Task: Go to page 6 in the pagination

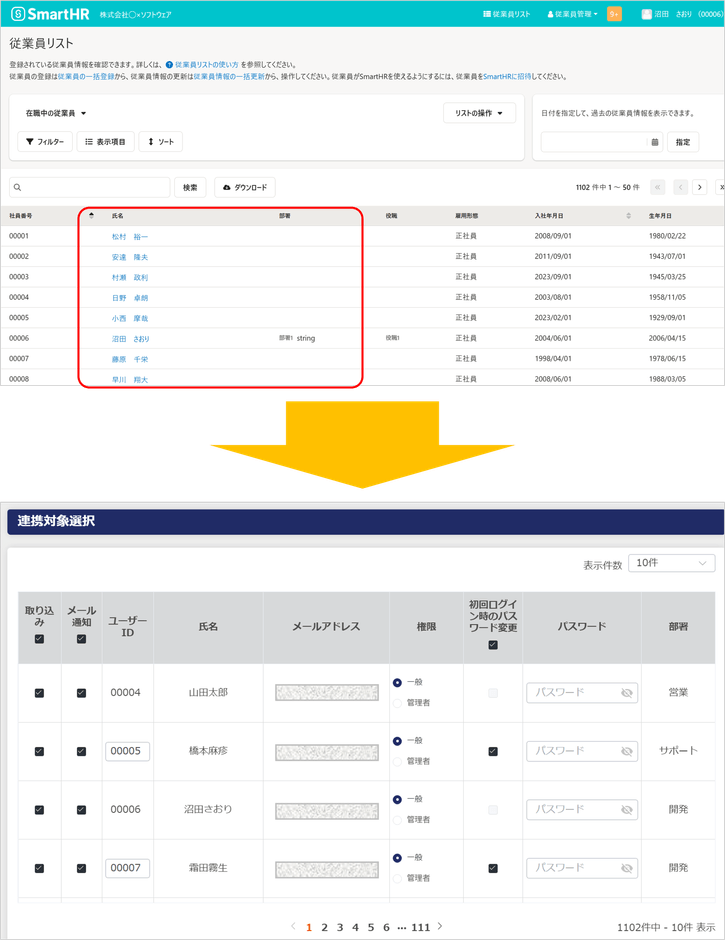Action: tap(386, 927)
